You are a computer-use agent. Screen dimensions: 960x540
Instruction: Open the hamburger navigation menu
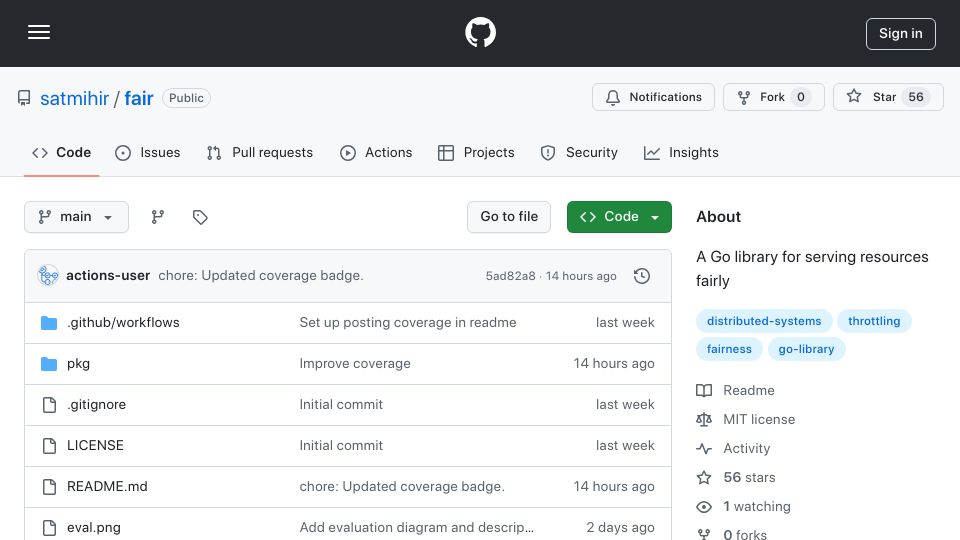(39, 32)
